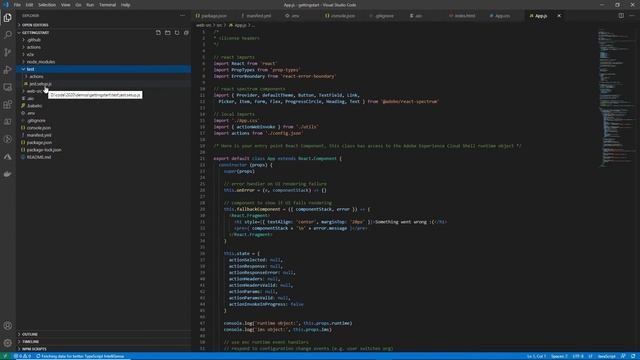This screenshot has height=360, width=640.
Task: Click the New File icon in Explorer
Action: (x=158, y=33)
